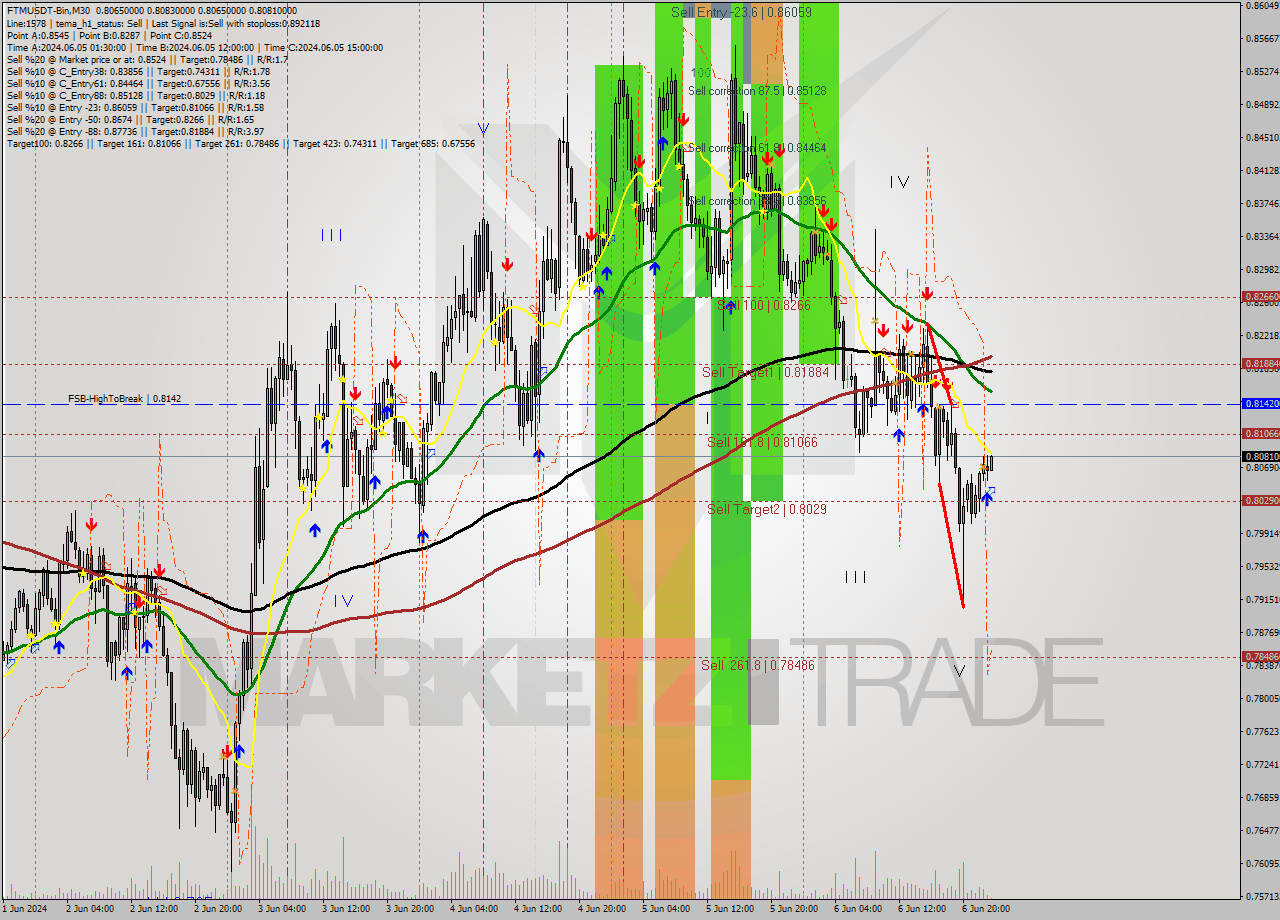Click the 'Sell 161.8 | 0.81066' chart label

[762, 442]
